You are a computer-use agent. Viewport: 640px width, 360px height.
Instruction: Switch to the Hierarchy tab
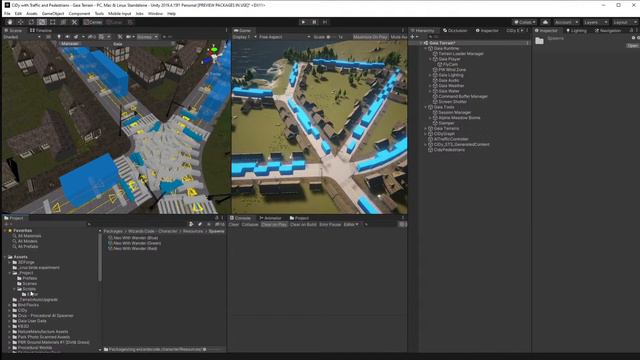[x=423, y=30]
